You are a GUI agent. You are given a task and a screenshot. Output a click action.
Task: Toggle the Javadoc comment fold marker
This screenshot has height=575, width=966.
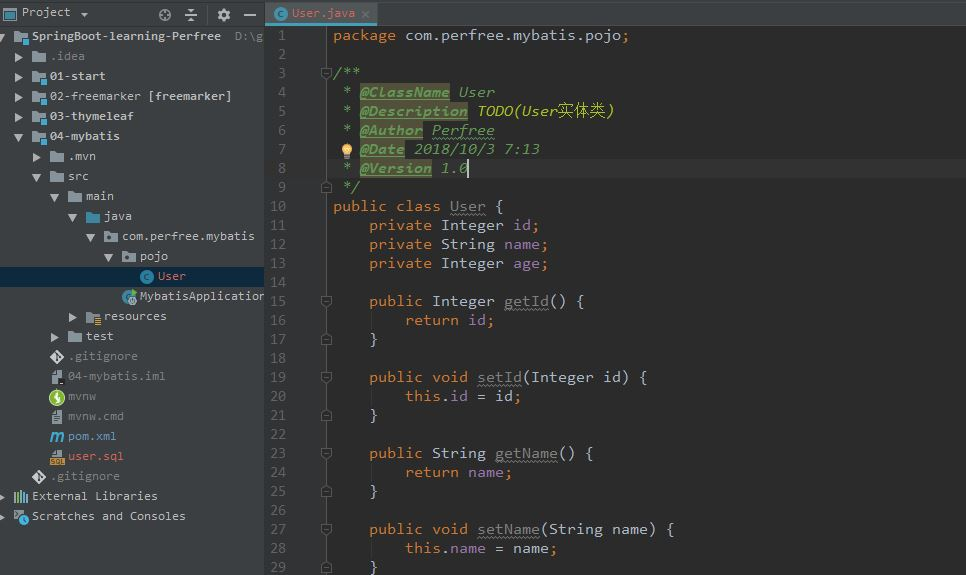click(326, 73)
